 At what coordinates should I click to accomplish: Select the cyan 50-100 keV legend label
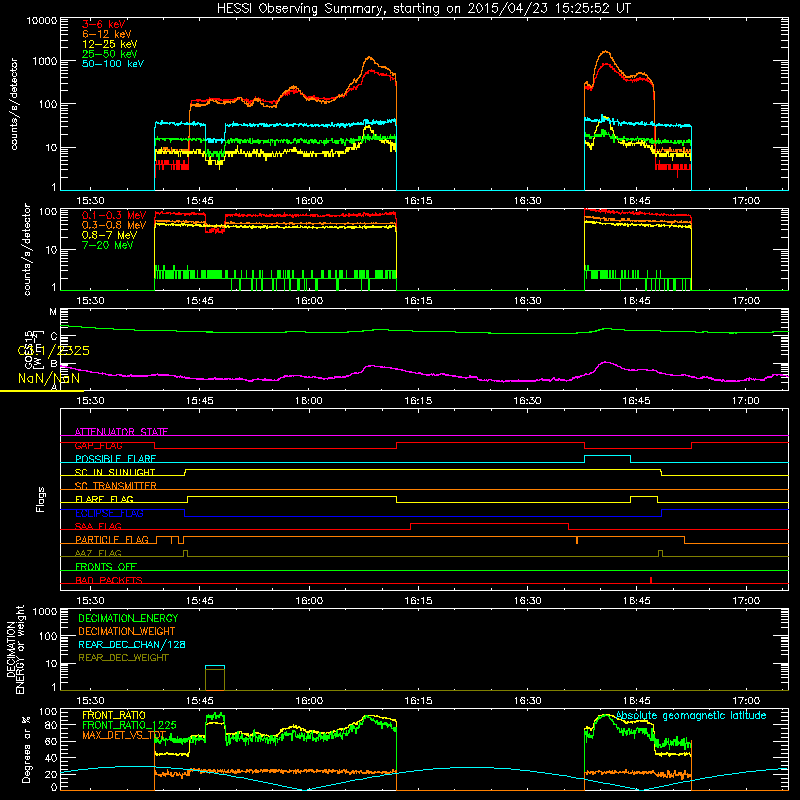click(113, 63)
